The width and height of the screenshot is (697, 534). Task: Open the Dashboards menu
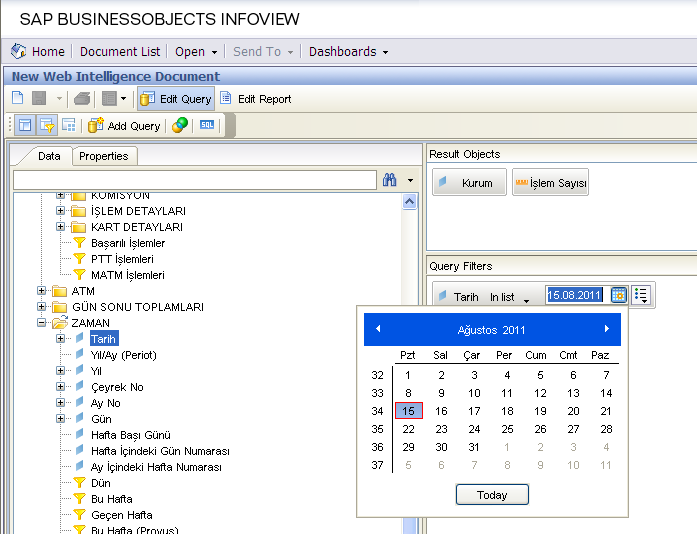point(348,52)
